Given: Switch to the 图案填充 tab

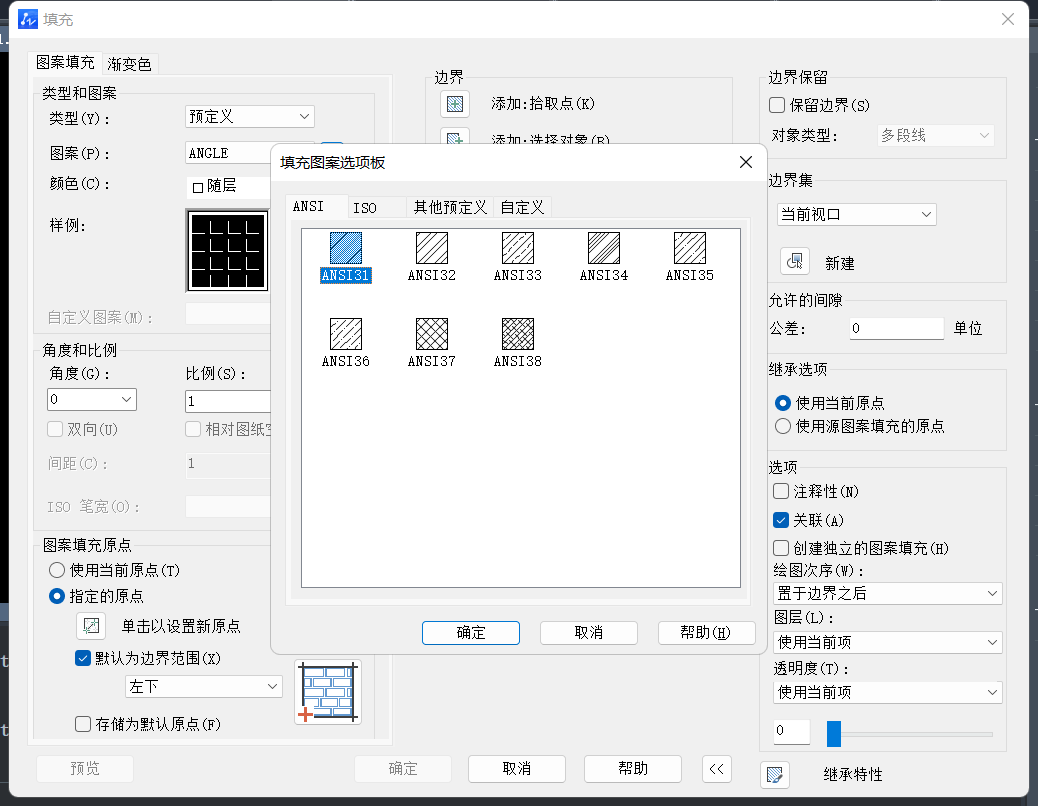Looking at the screenshot, I should point(65,62).
